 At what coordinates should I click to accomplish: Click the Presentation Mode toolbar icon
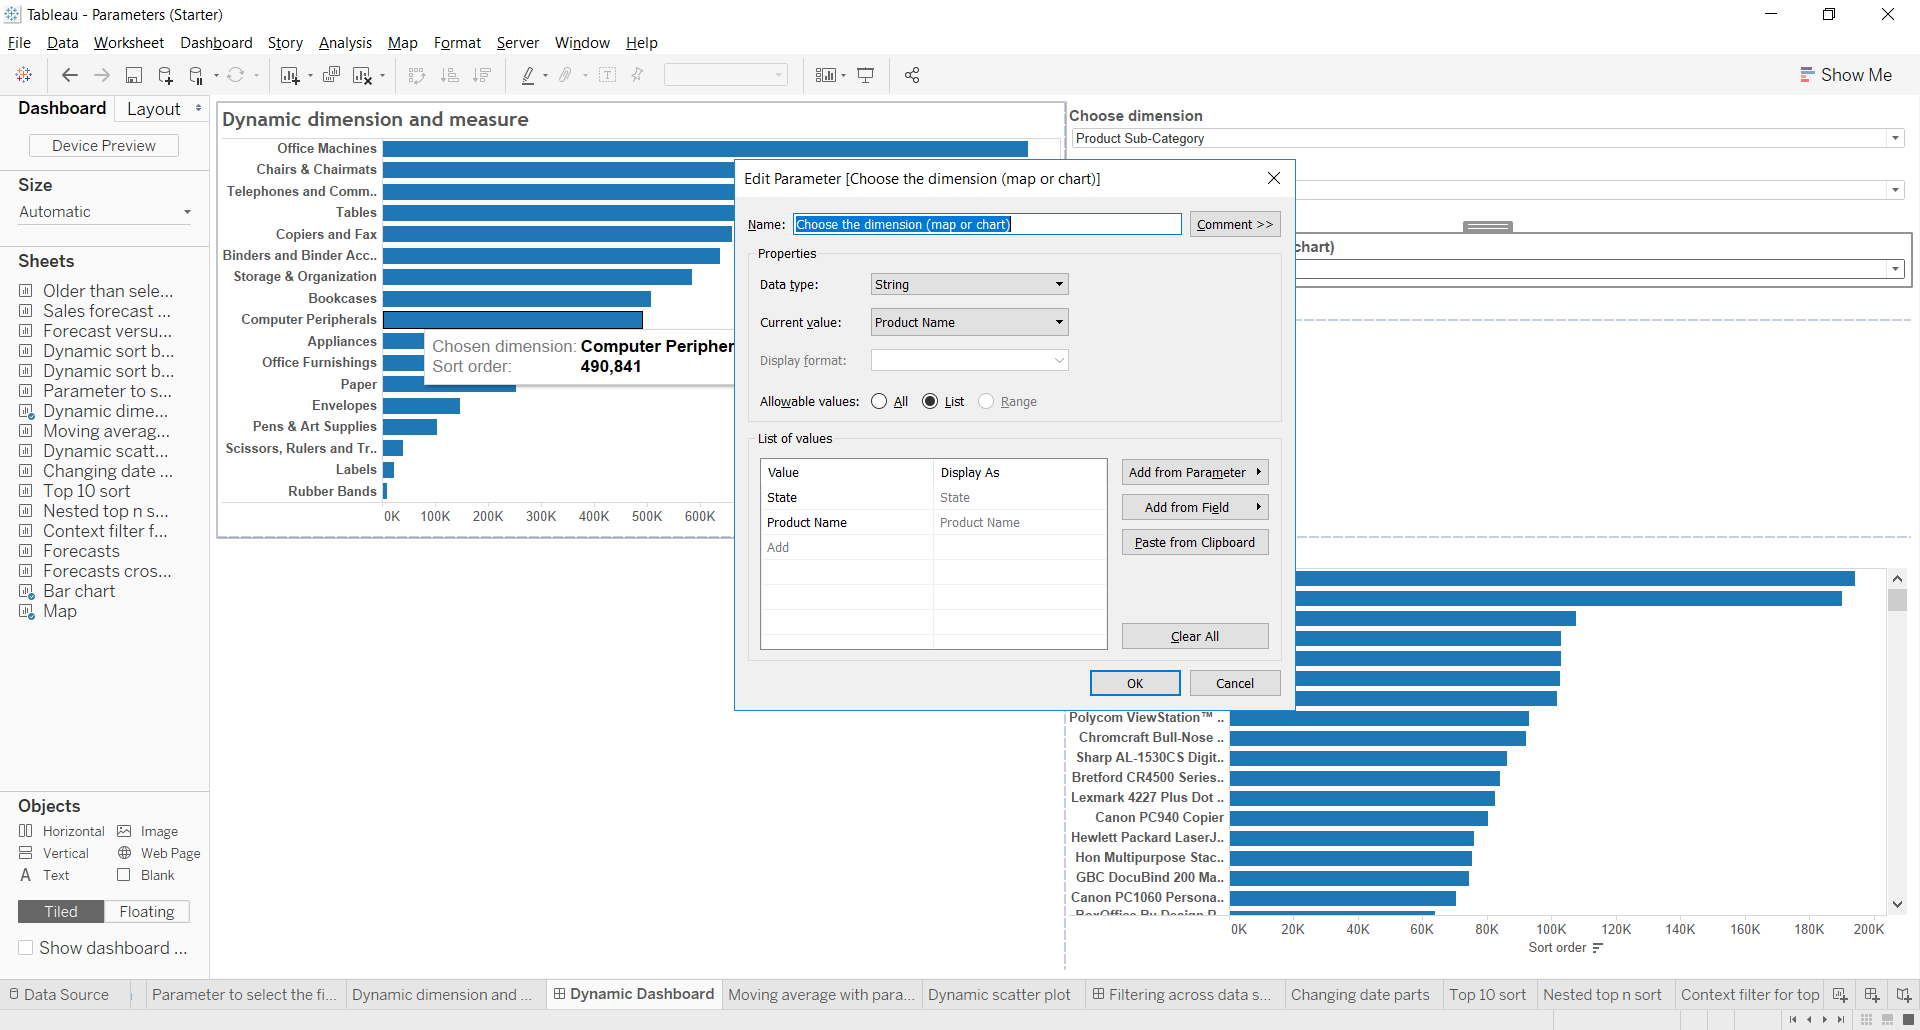pos(866,75)
